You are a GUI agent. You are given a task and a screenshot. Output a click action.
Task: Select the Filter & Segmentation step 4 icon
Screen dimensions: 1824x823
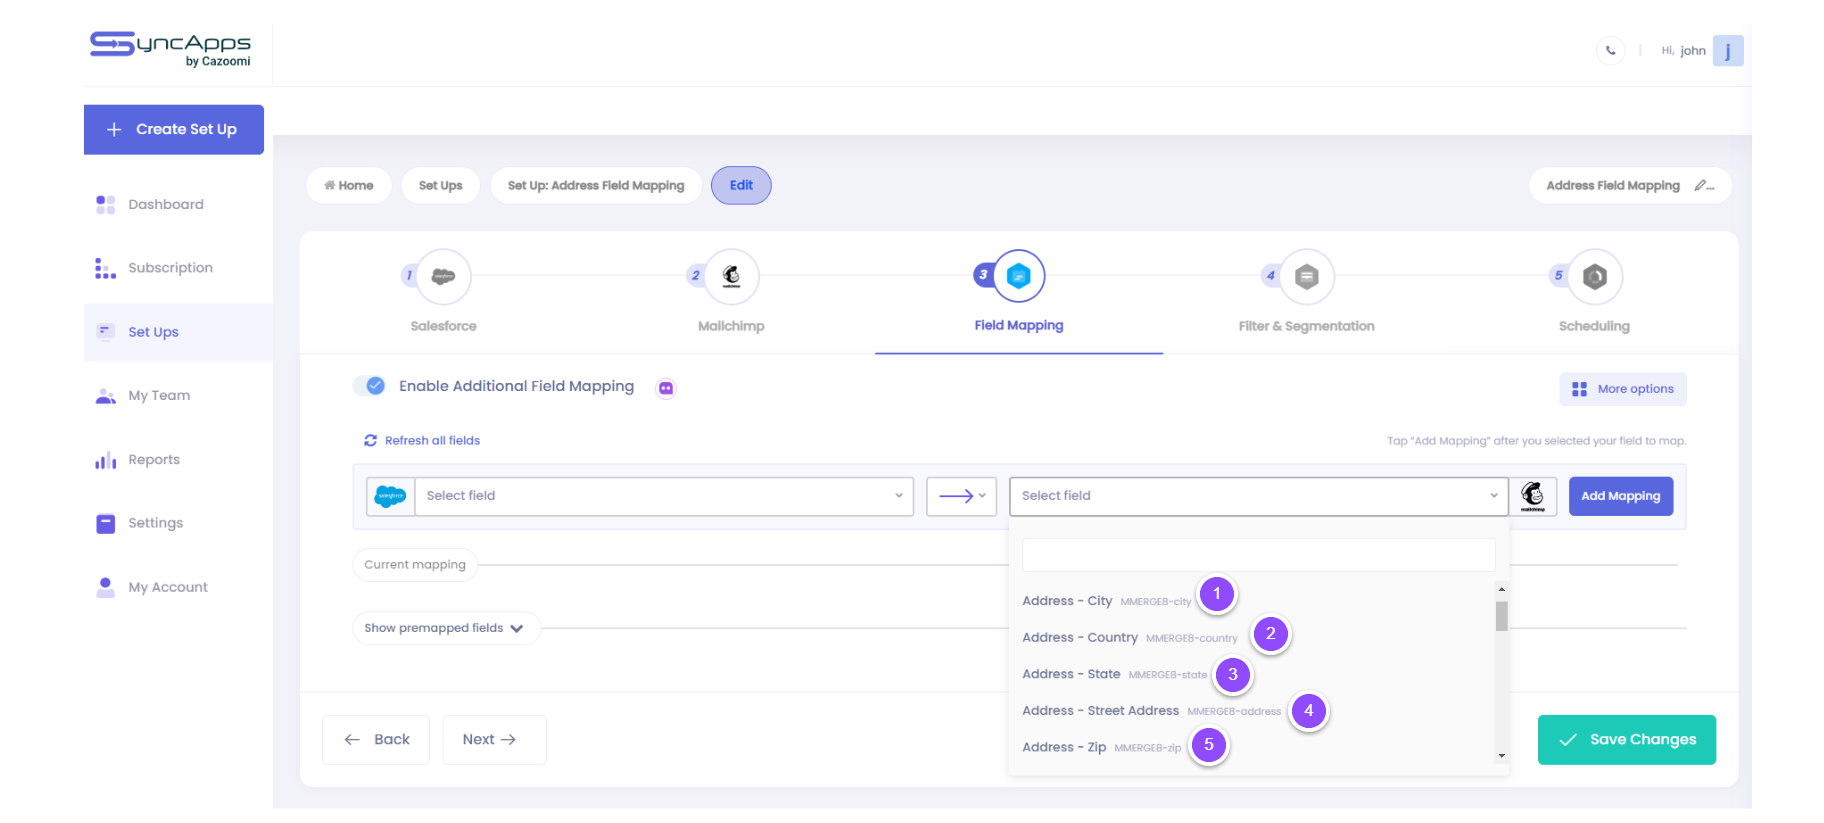(x=1307, y=276)
